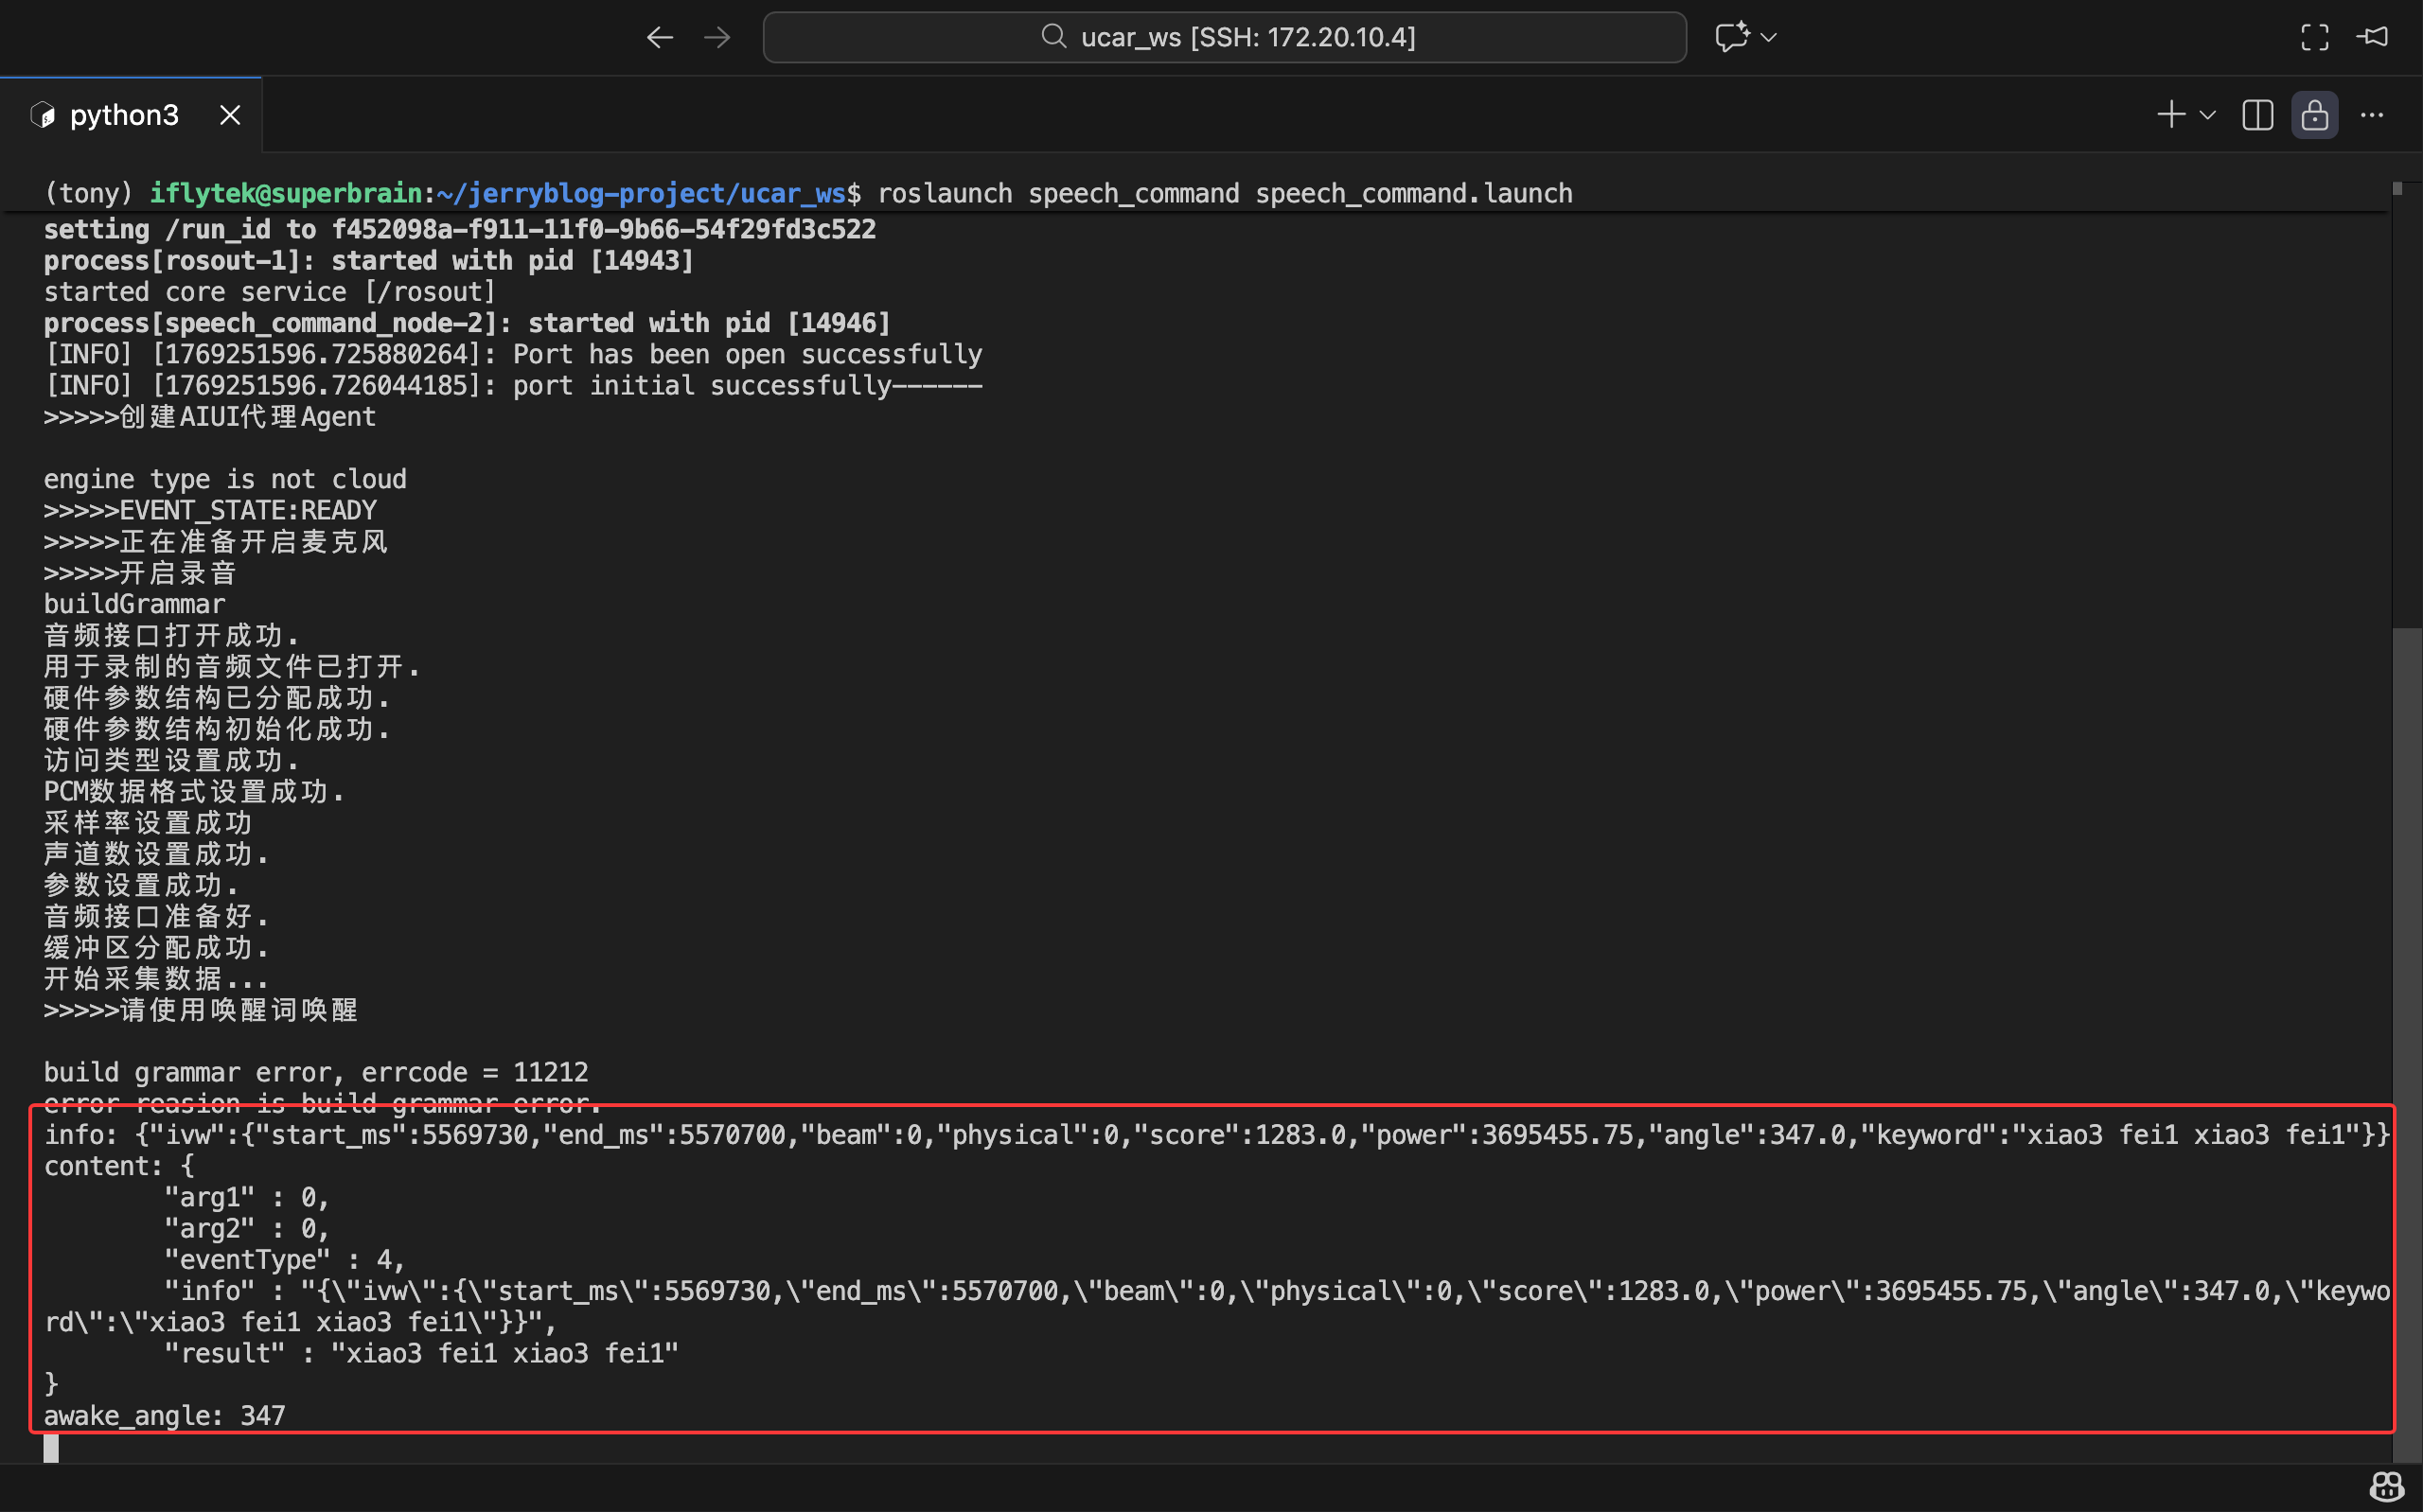2423x1512 pixels.
Task: Select the python3 terminal tab
Action: coord(124,115)
